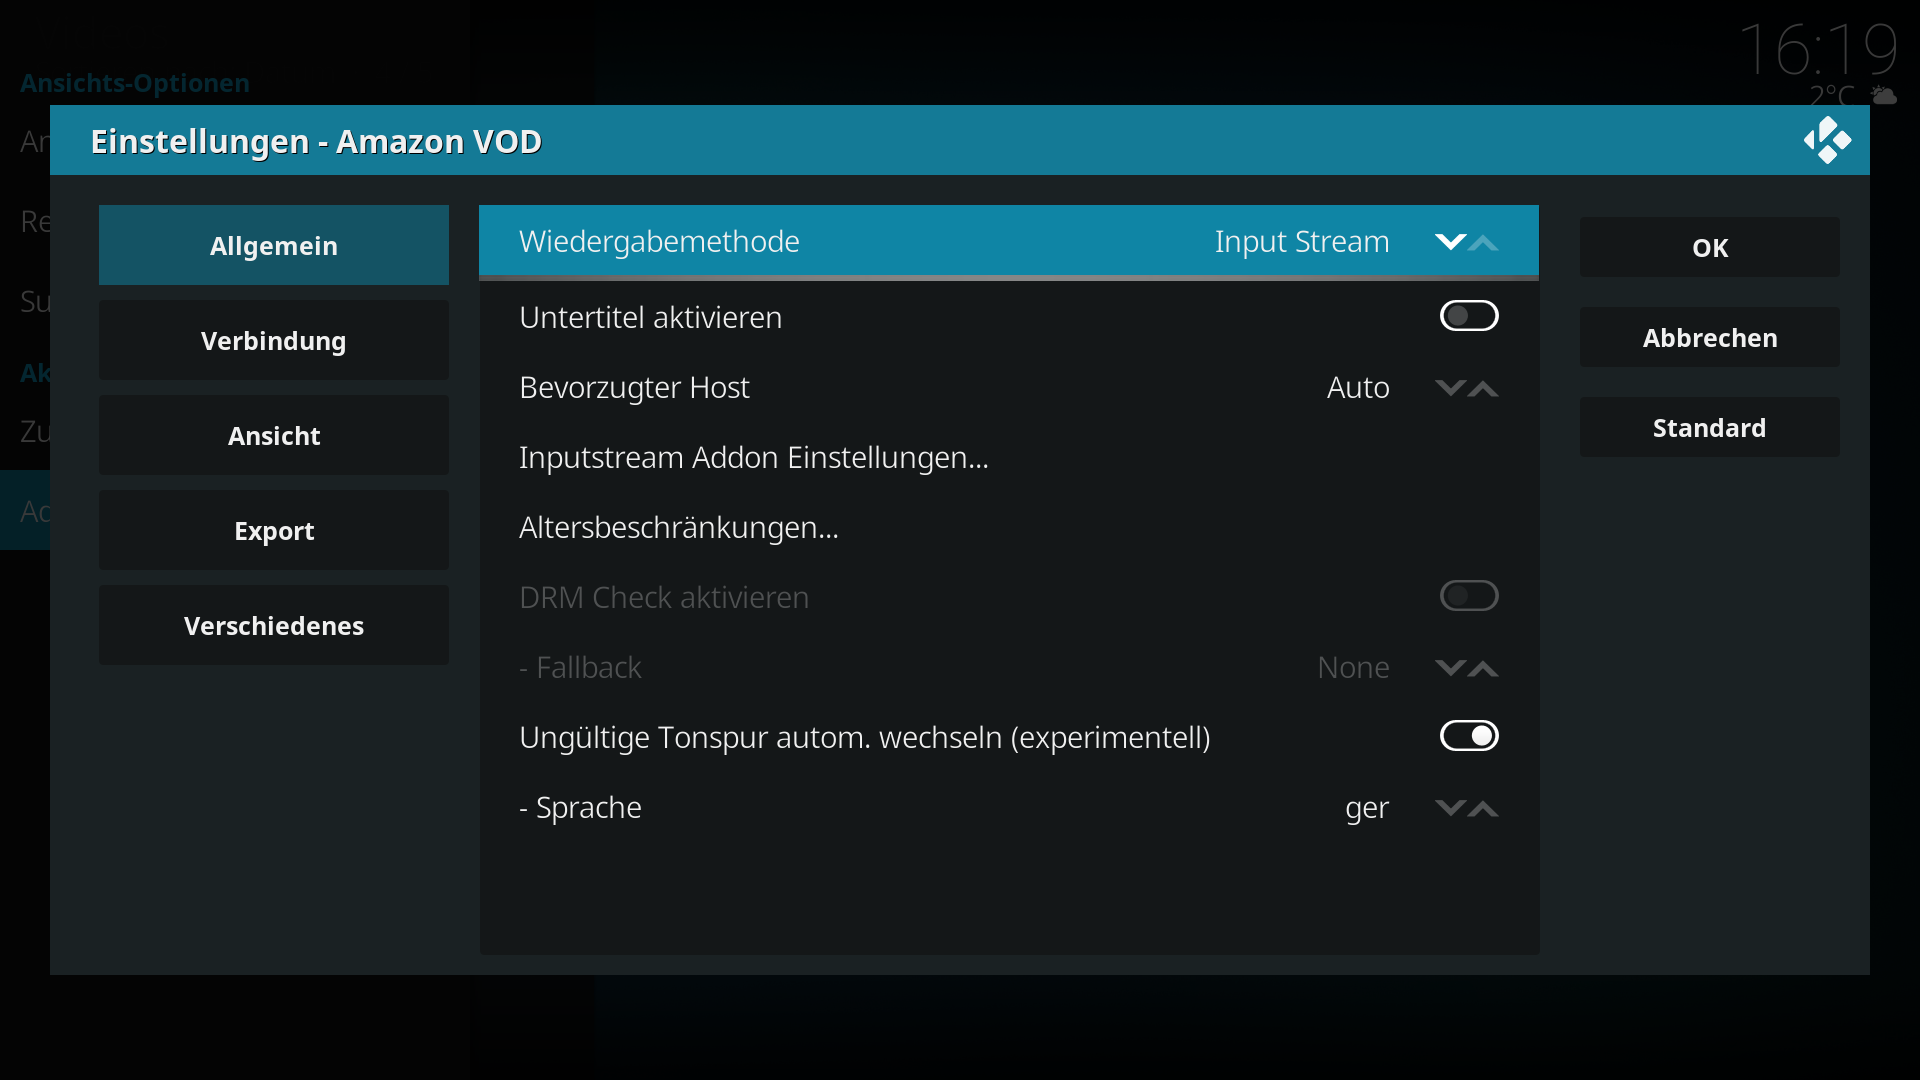Open the Allgemein settings category

(x=274, y=245)
